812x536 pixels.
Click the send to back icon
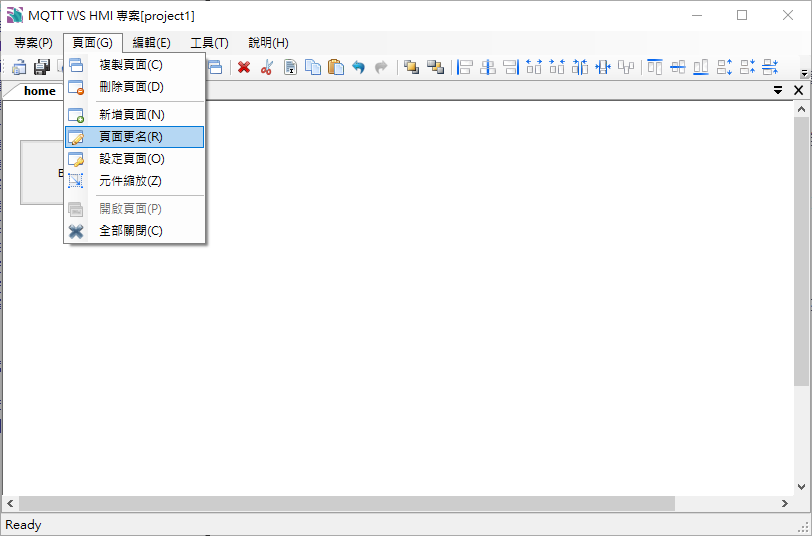tap(435, 67)
